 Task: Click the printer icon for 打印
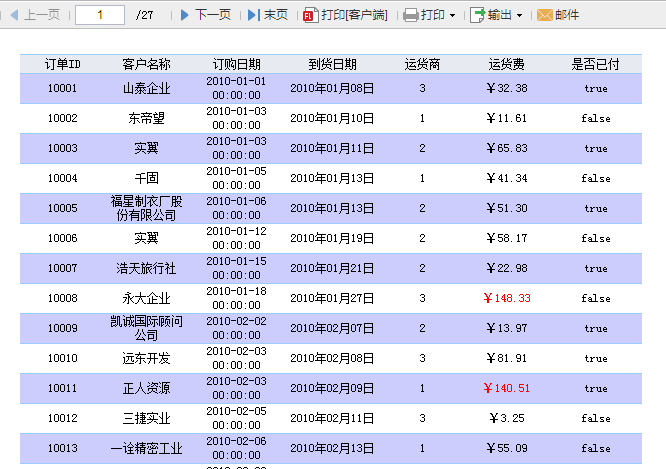[x=410, y=15]
